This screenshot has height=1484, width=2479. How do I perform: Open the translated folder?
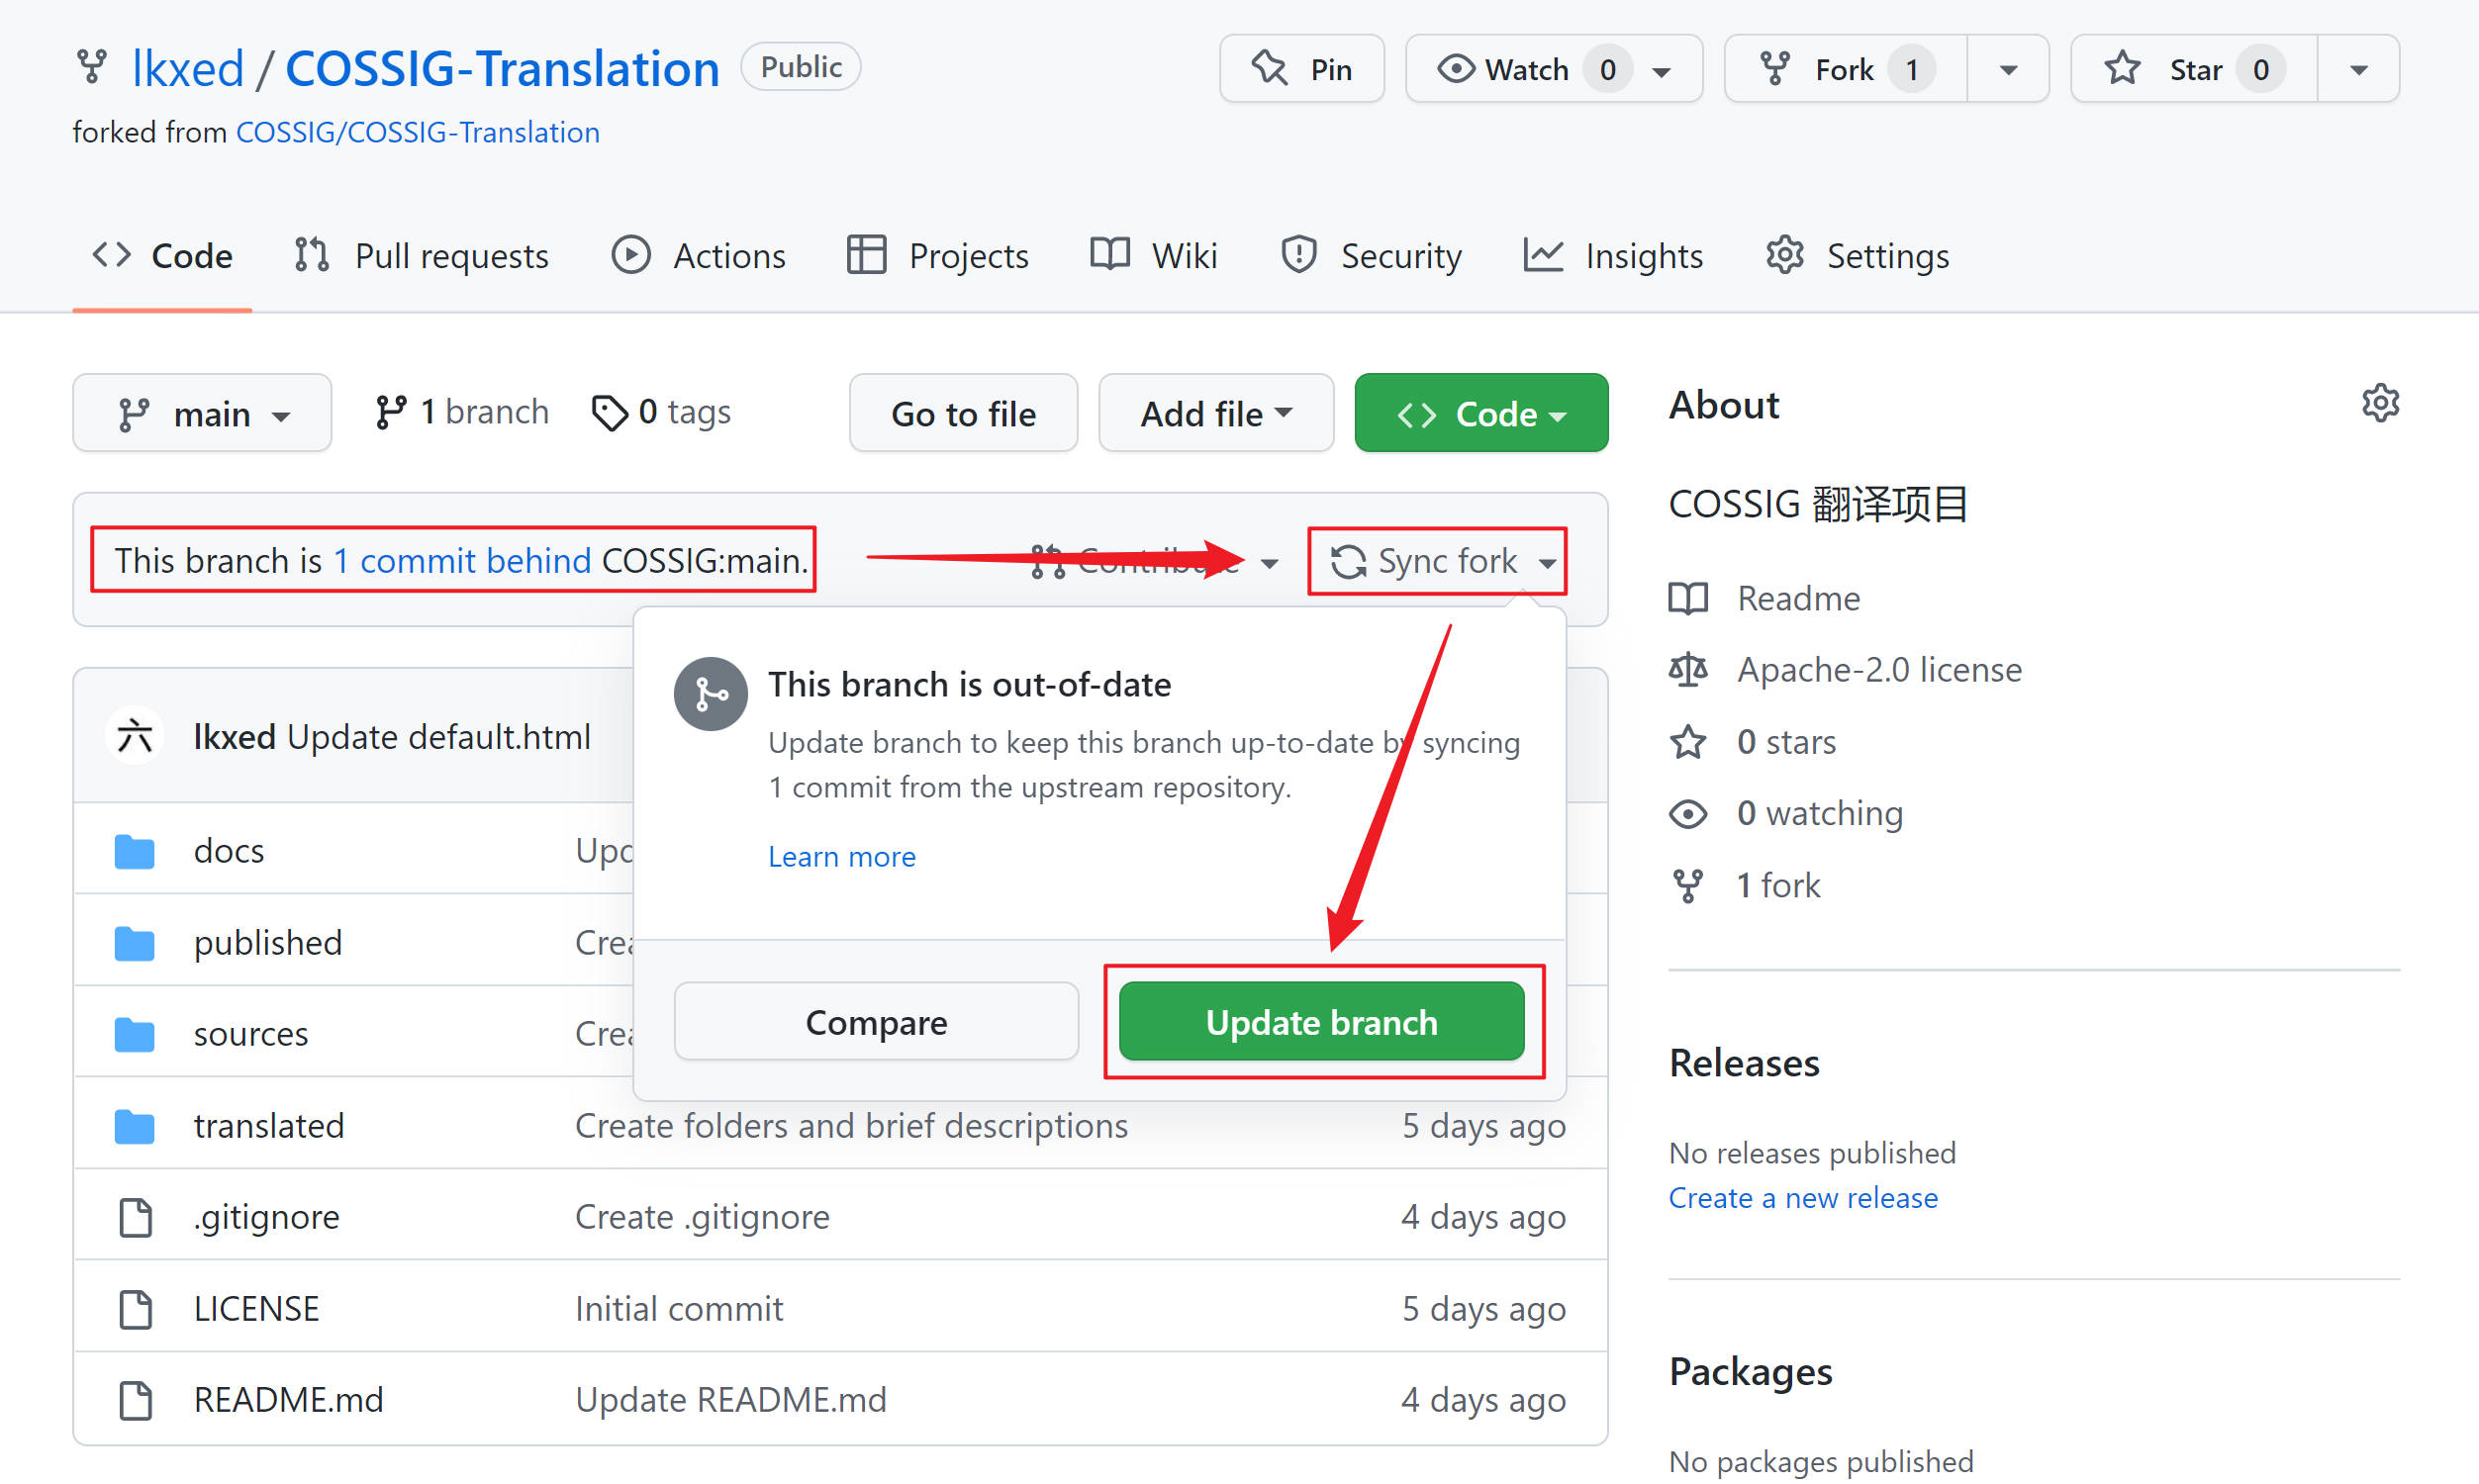coord(269,1126)
